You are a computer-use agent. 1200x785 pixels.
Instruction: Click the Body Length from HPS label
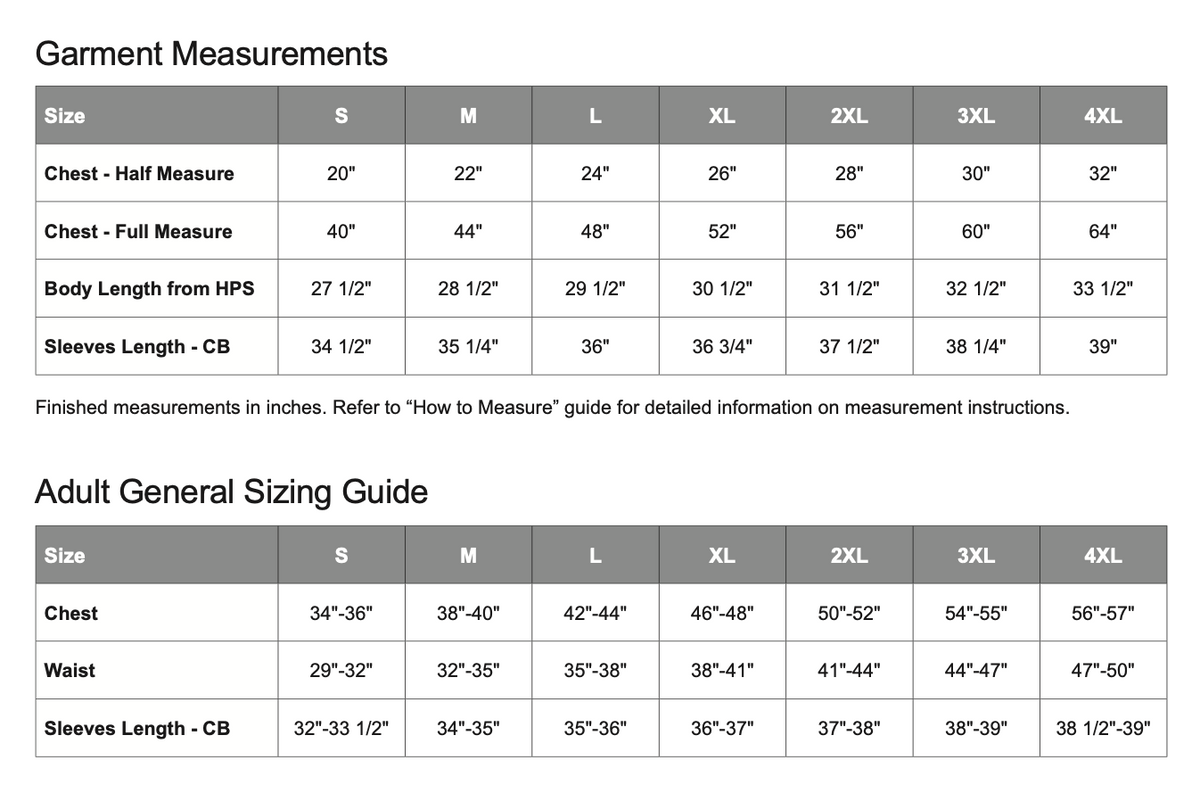click(x=150, y=289)
